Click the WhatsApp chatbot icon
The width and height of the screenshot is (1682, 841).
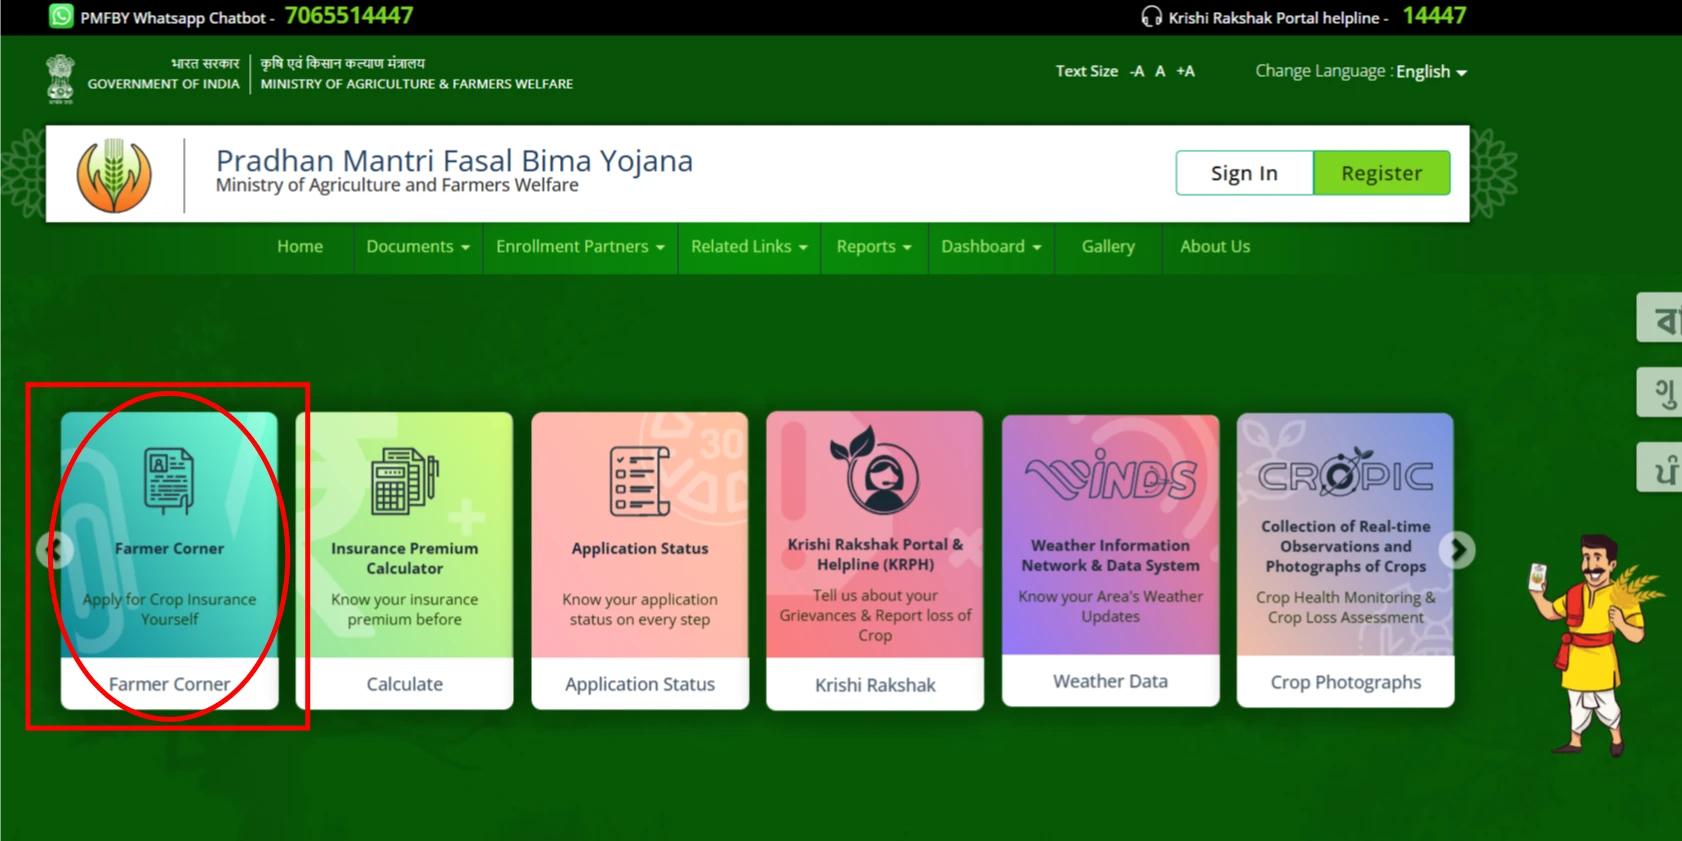click(61, 17)
